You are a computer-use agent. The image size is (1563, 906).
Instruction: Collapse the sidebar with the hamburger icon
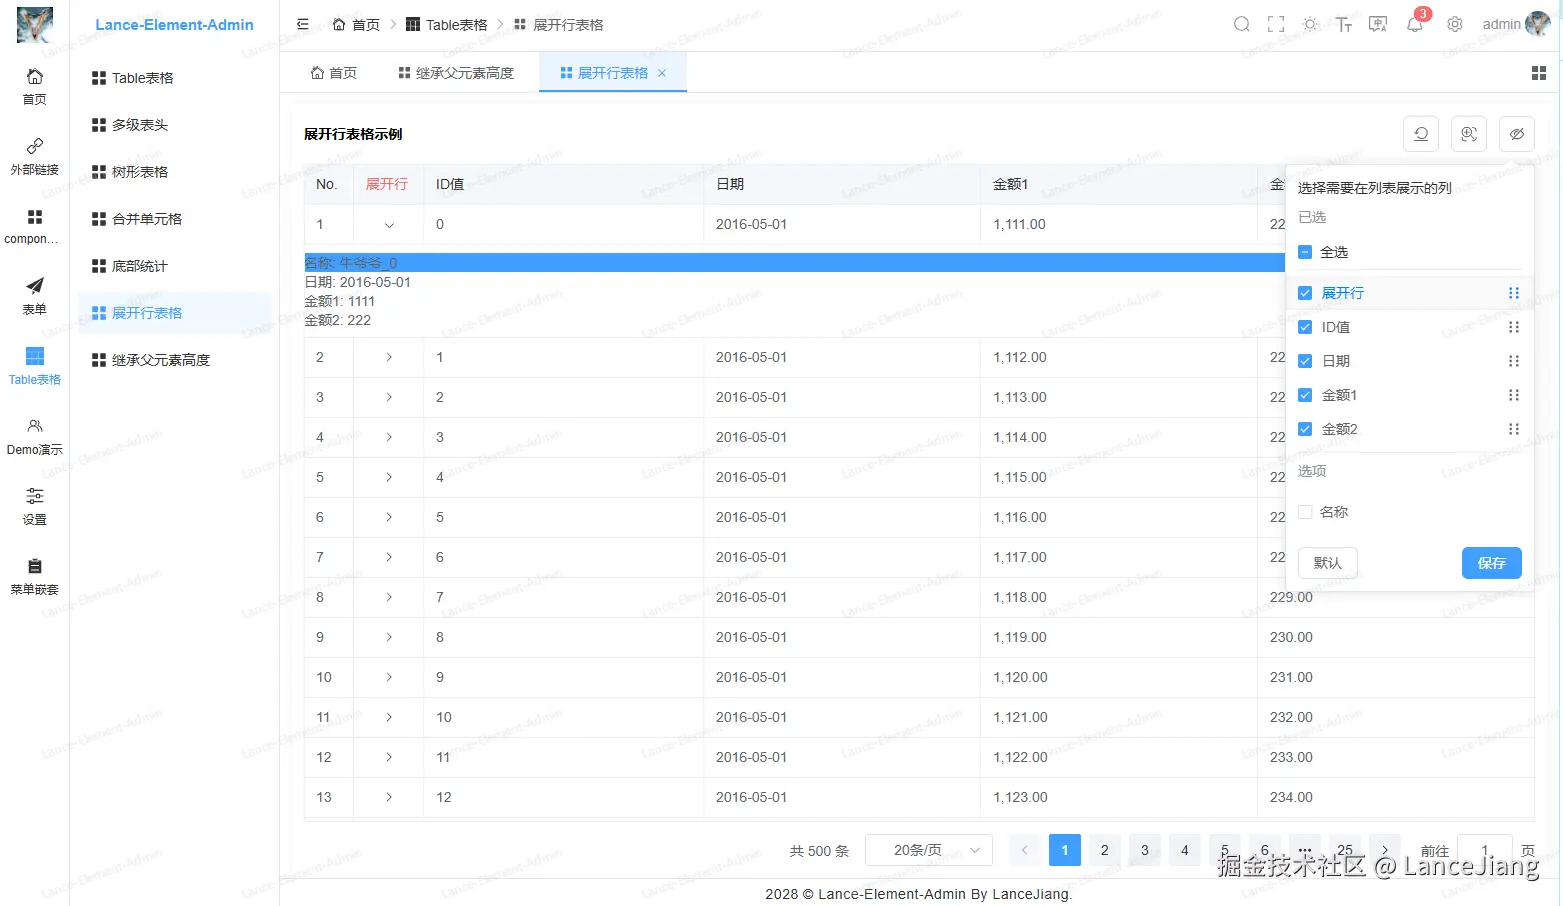302,23
